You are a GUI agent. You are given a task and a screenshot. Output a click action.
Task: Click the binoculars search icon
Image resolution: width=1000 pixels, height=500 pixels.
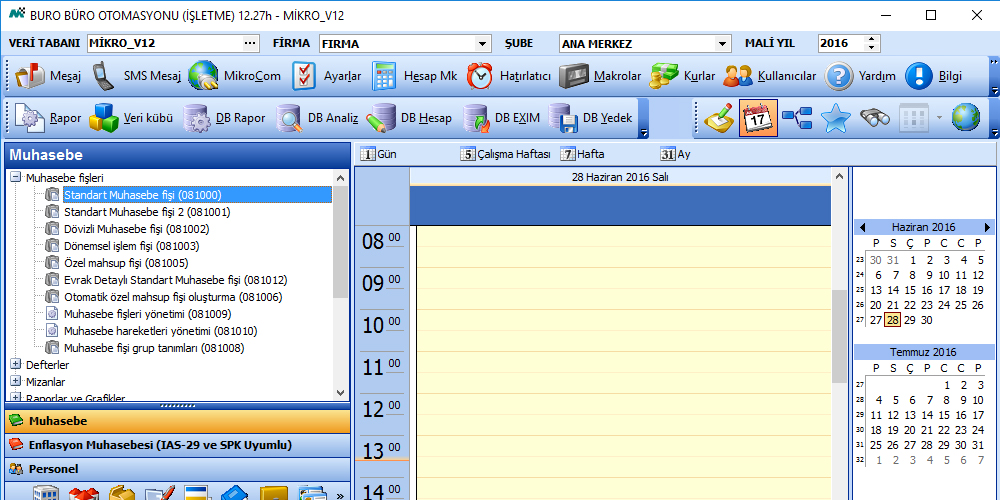coord(874,118)
